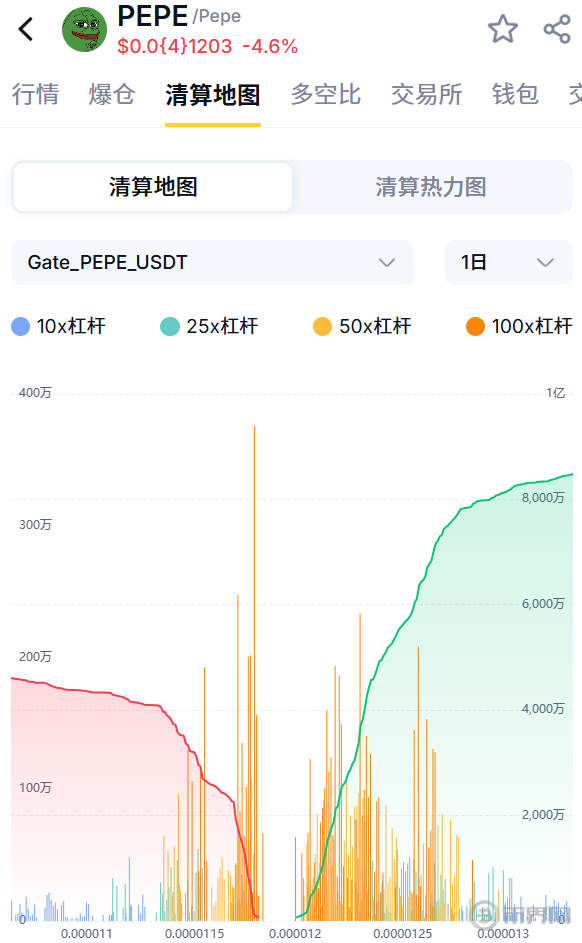This screenshot has width=582, height=943.
Task: Go back using the back arrow
Action: [x=26, y=29]
